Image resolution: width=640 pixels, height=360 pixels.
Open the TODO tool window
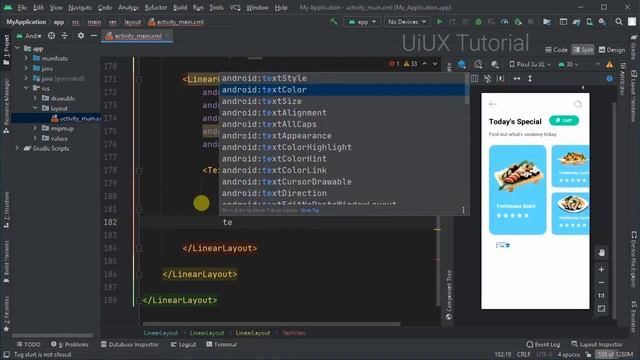click(29, 344)
